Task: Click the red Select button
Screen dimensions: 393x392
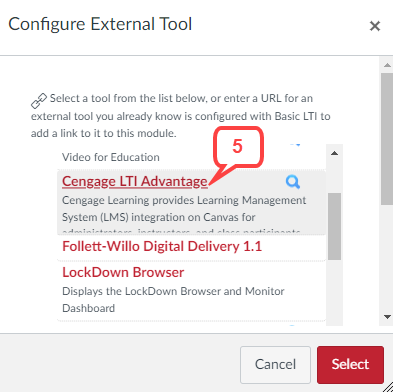Action: (x=350, y=364)
